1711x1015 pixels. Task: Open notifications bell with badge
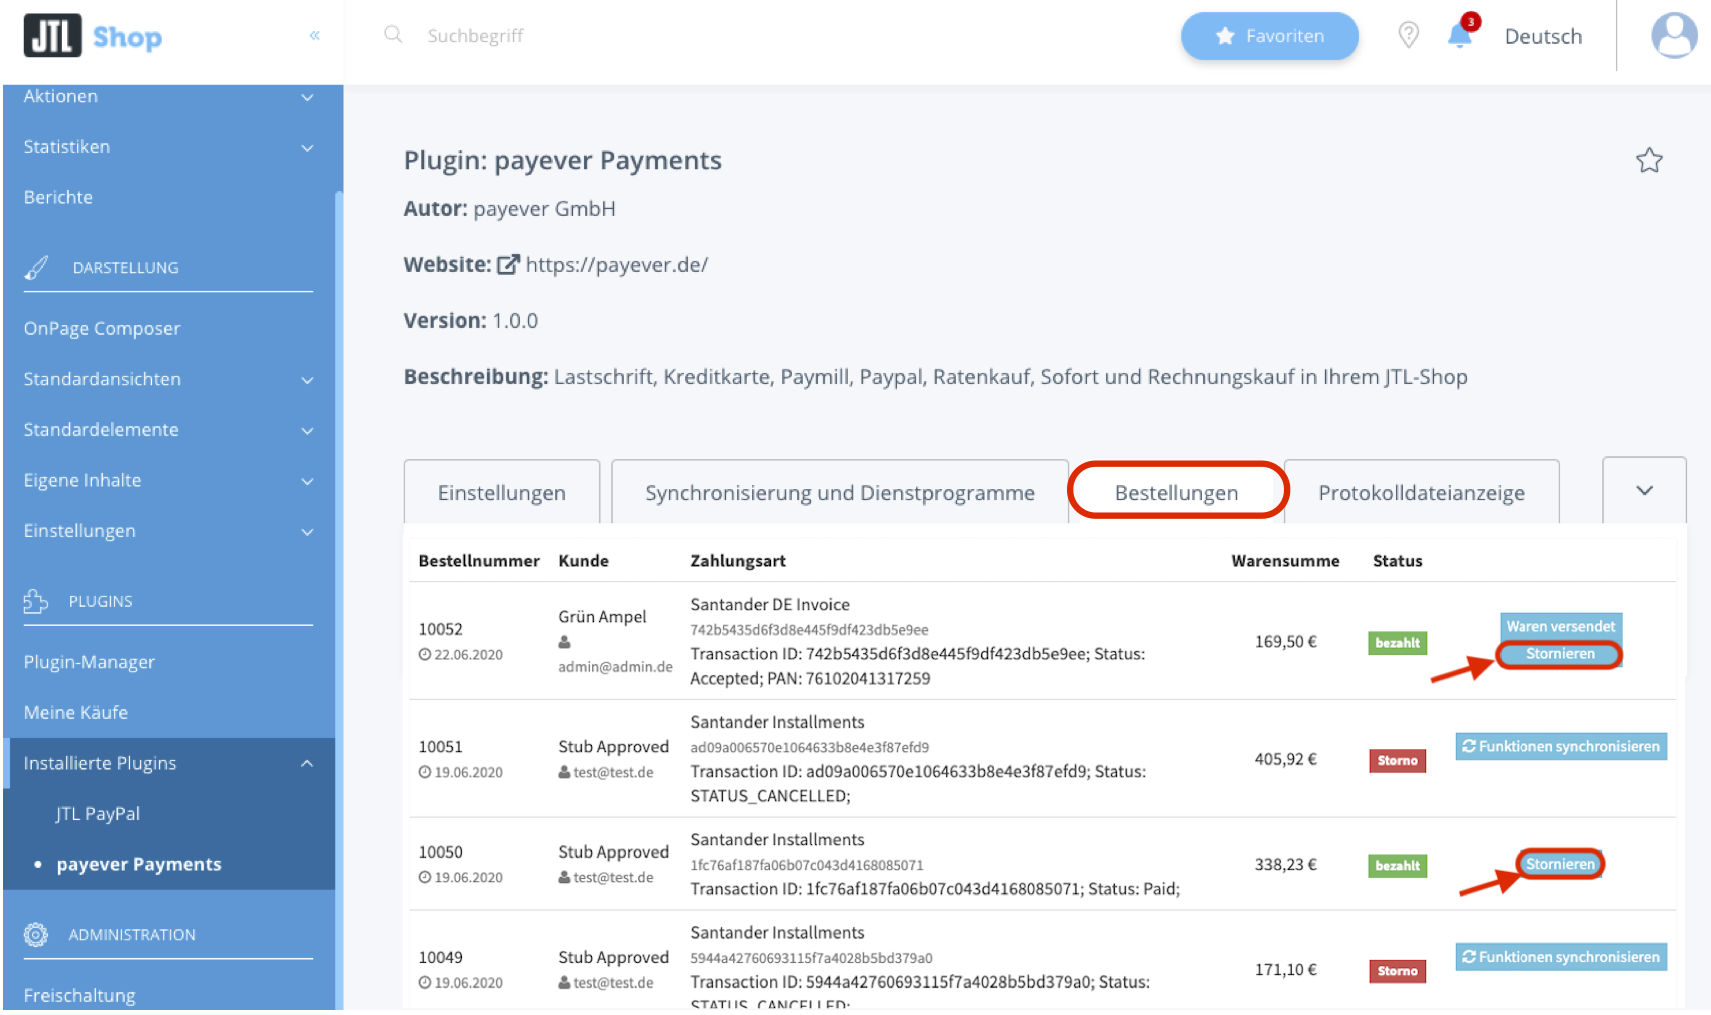click(x=1461, y=34)
